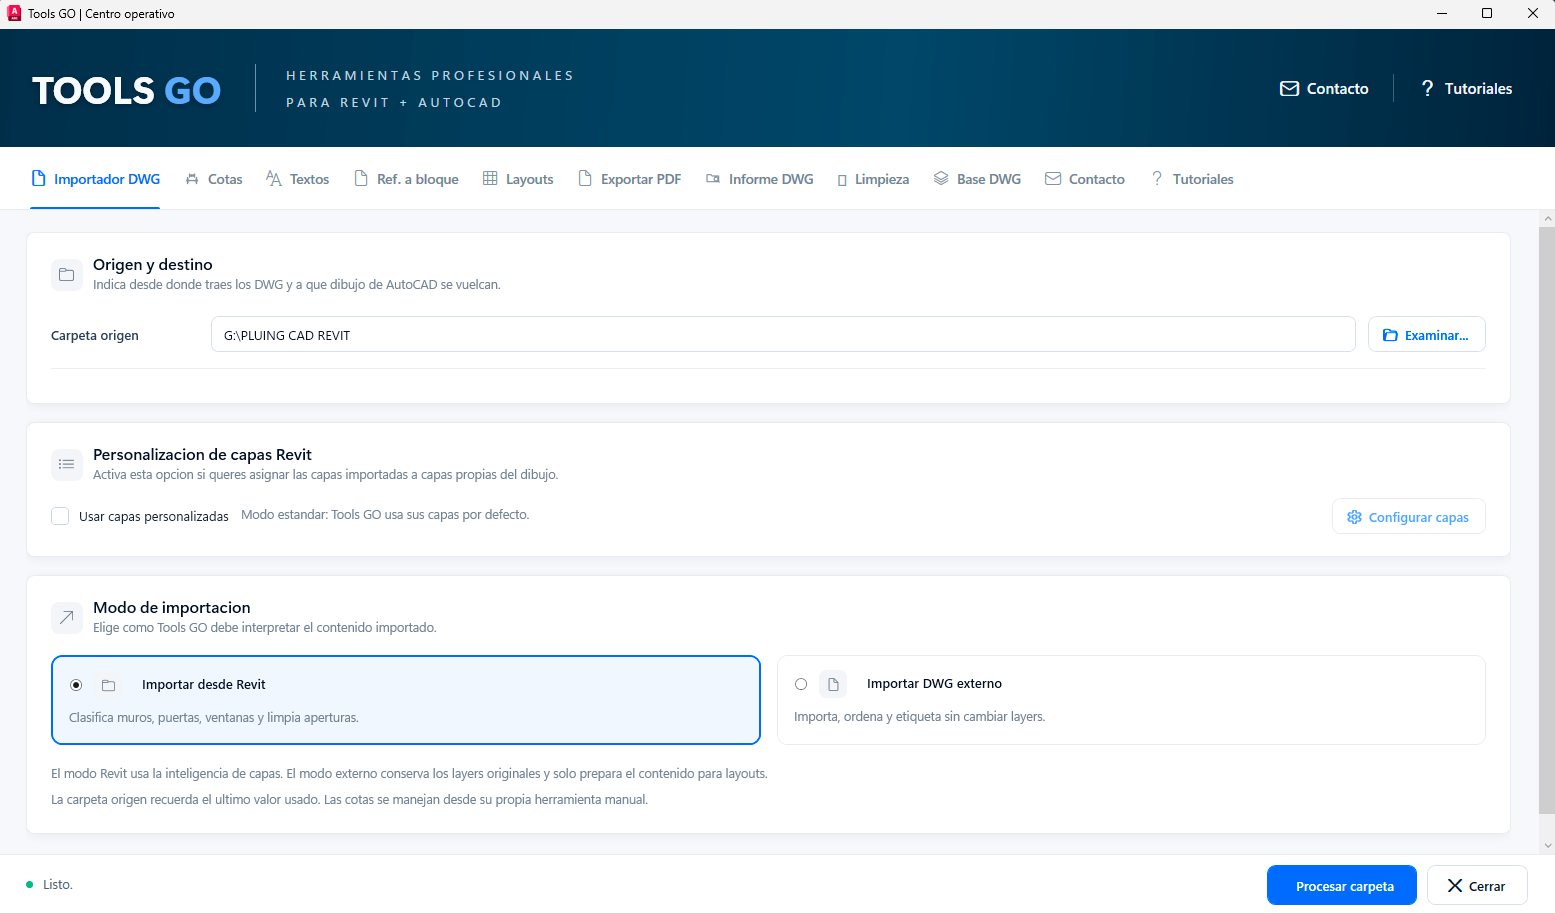This screenshot has height=913, width=1555.
Task: Click the Textos letter icon
Action: coord(274,178)
